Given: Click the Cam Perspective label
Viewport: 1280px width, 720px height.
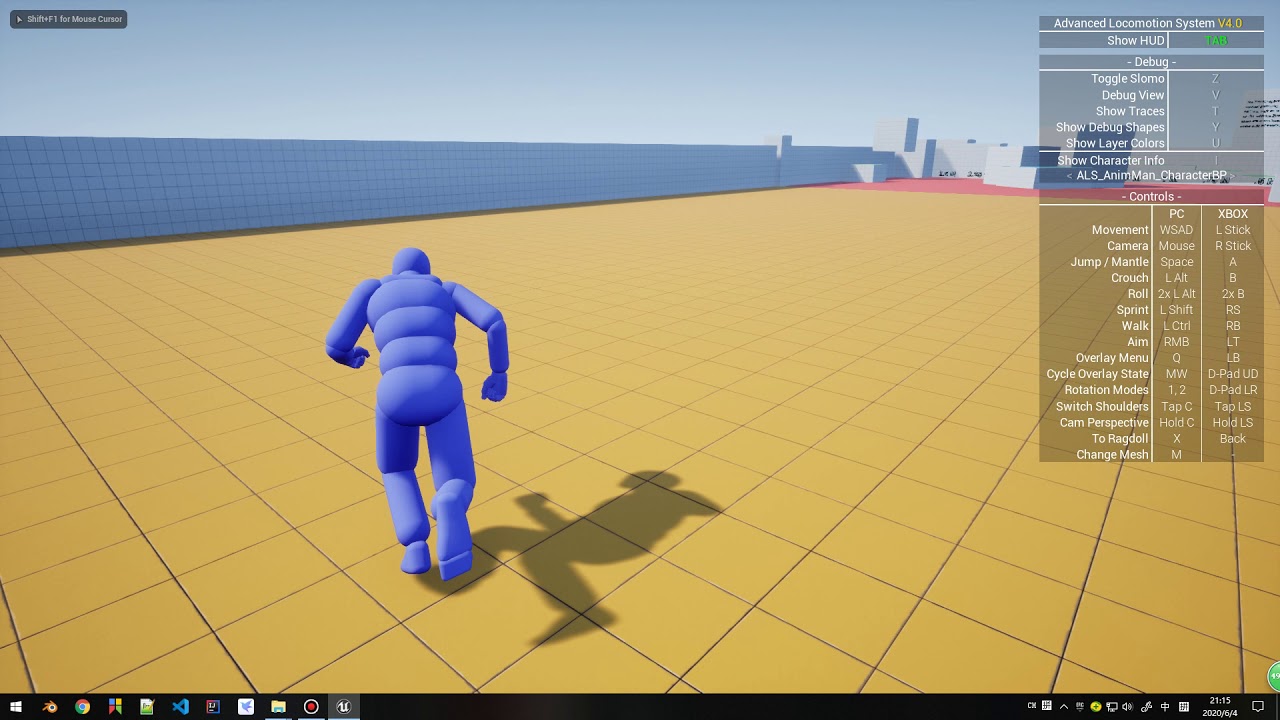Looking at the screenshot, I should pyautogui.click(x=1104, y=423).
